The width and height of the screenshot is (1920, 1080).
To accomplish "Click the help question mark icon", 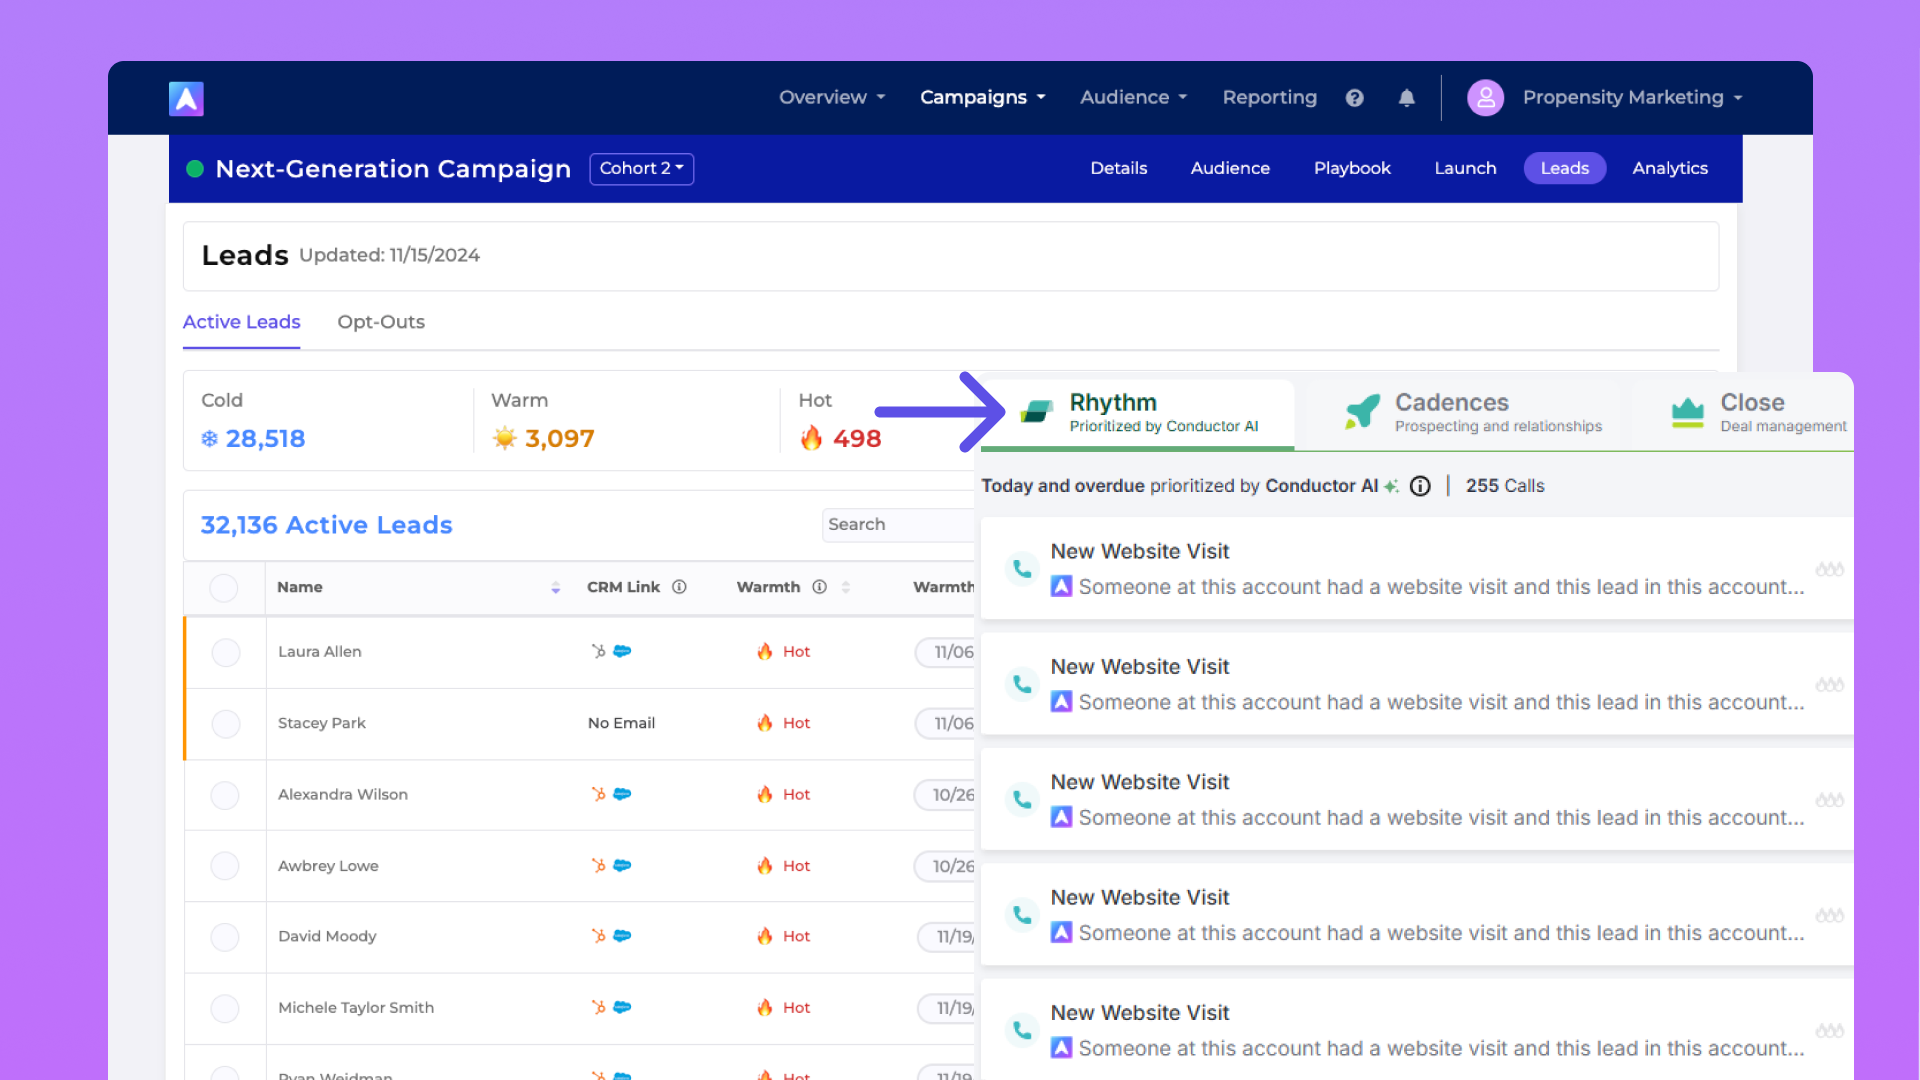I will 1354,98.
